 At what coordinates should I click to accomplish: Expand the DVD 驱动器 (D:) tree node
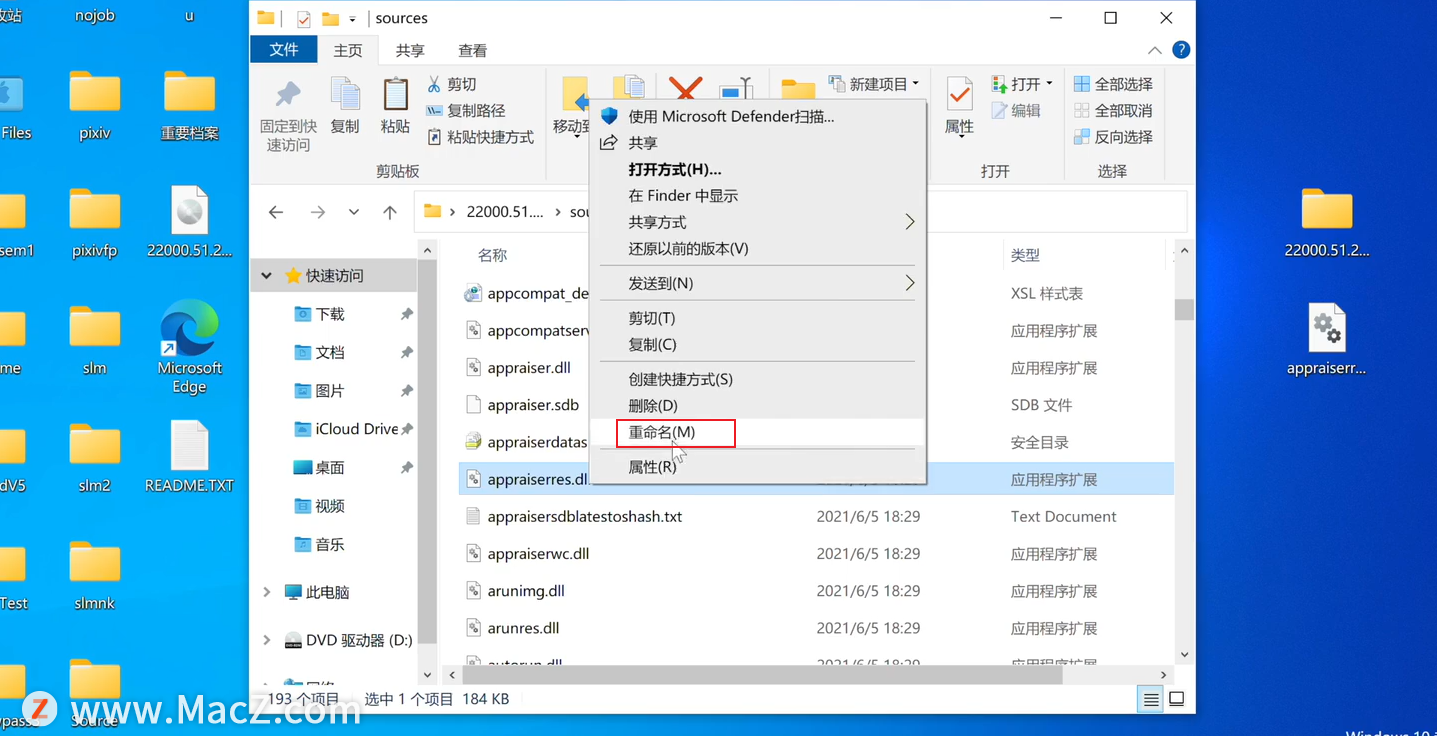[x=267, y=640]
